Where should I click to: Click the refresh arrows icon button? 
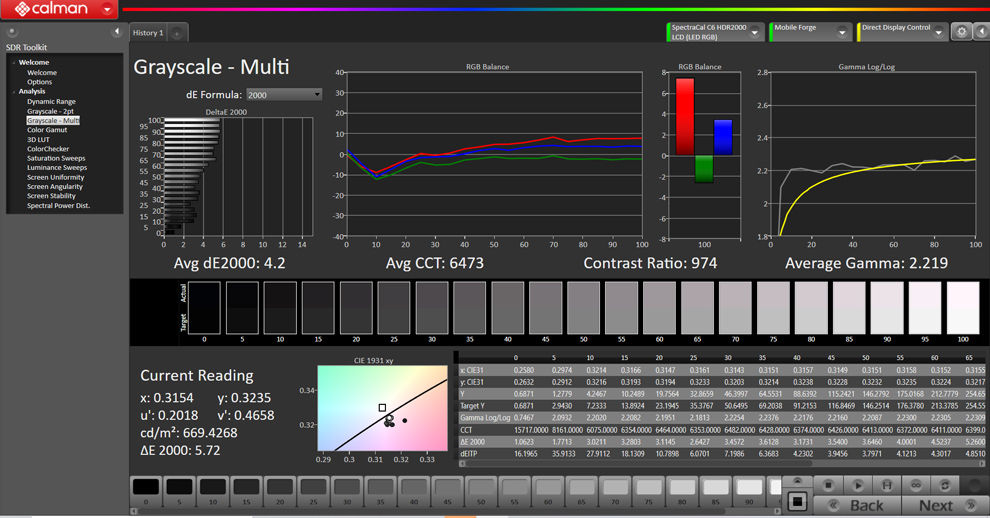click(x=945, y=485)
